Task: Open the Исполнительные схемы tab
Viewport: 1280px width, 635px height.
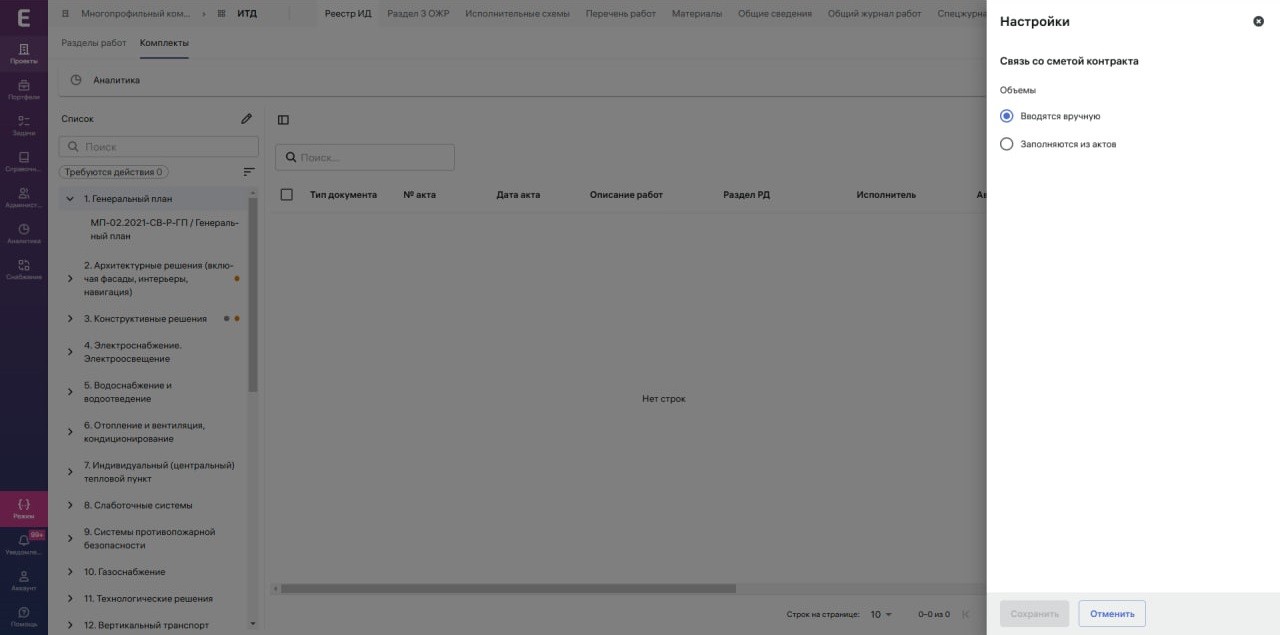Action: pos(517,14)
